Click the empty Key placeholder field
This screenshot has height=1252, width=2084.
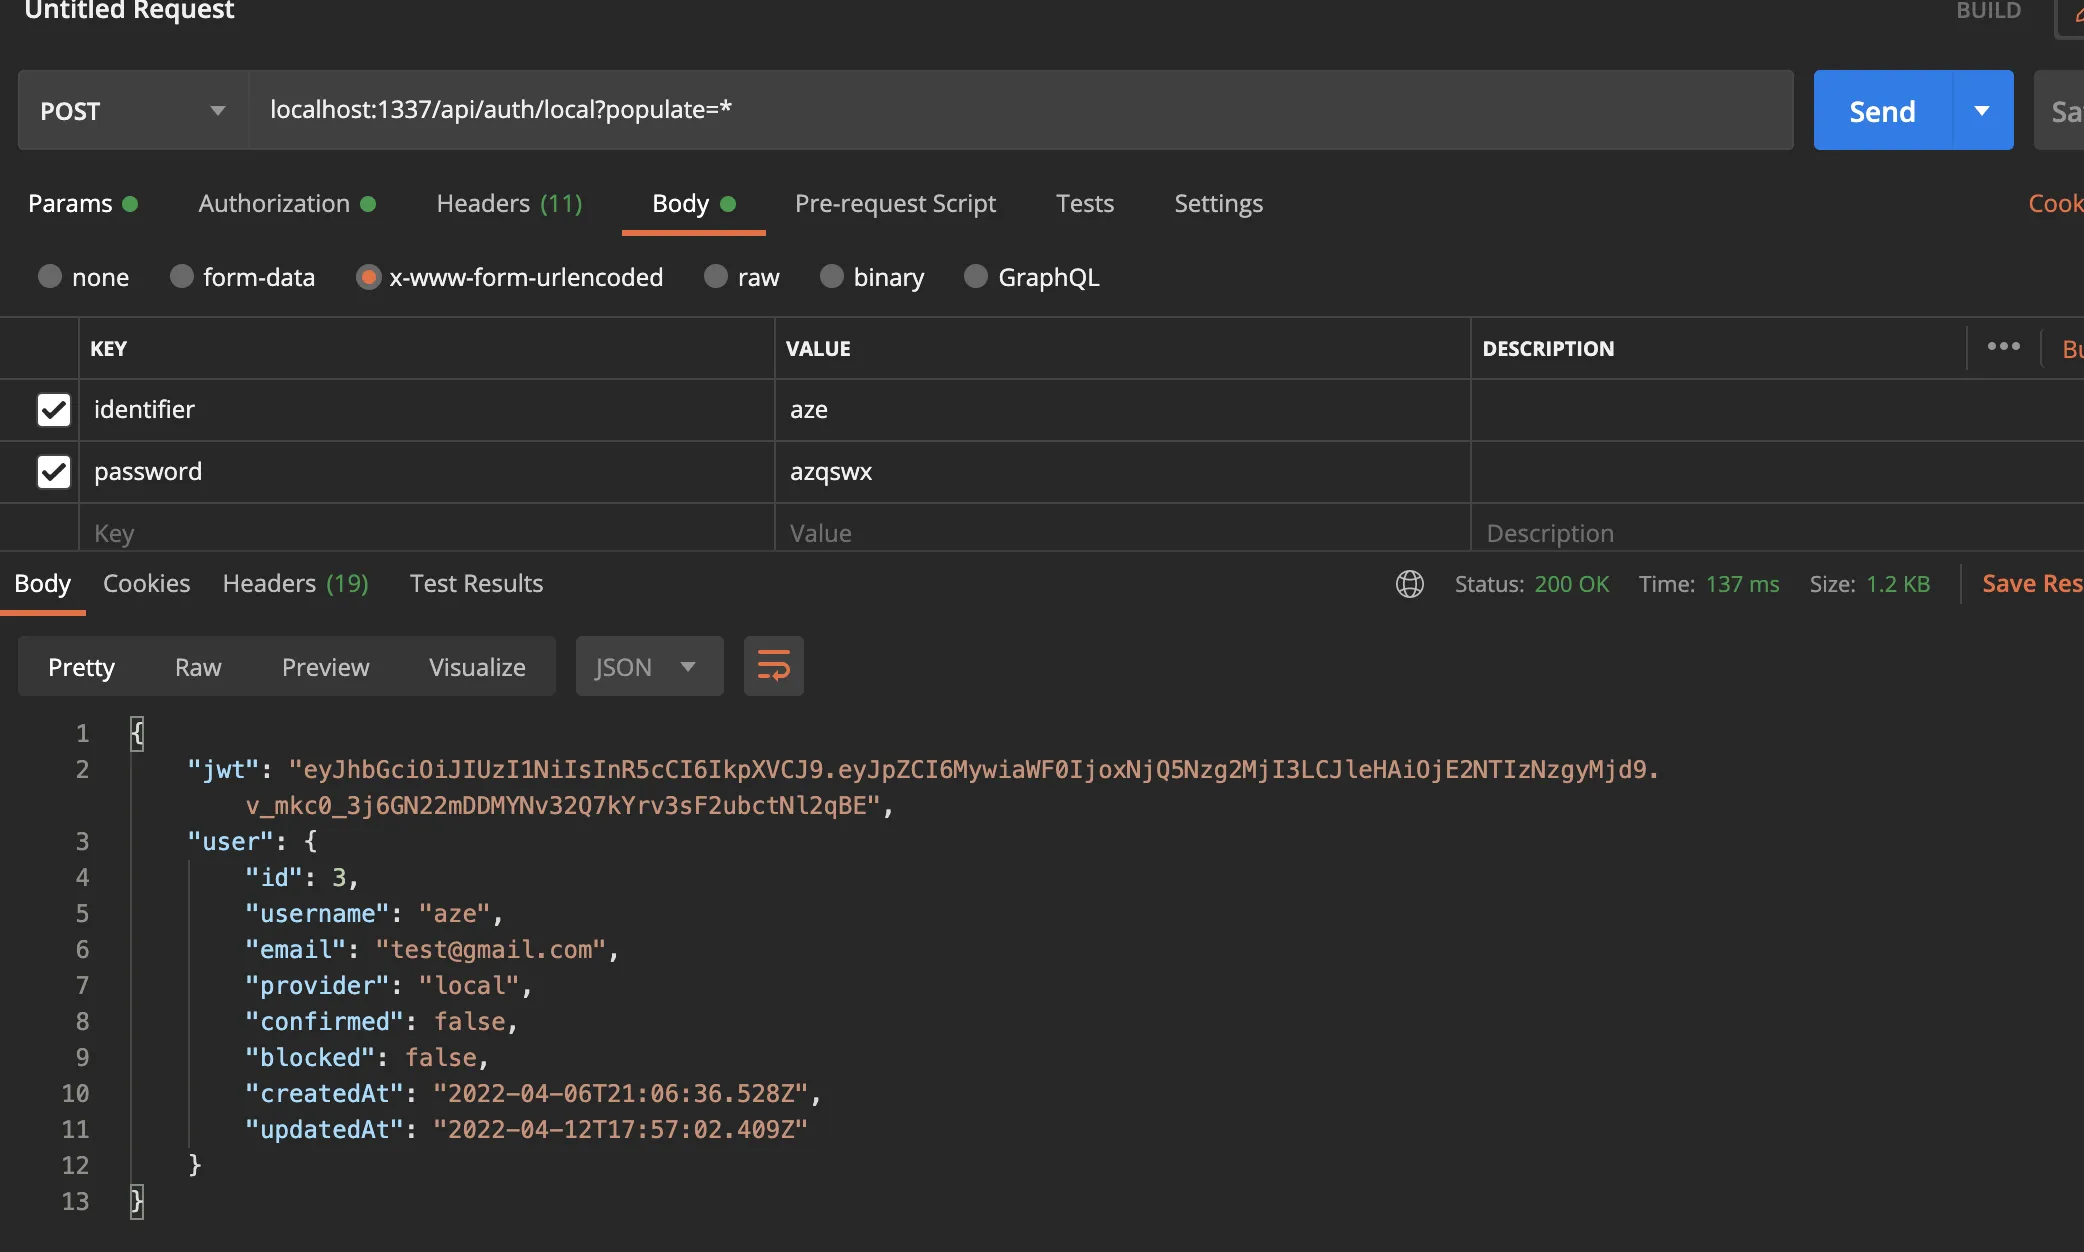pyautogui.click(x=426, y=533)
